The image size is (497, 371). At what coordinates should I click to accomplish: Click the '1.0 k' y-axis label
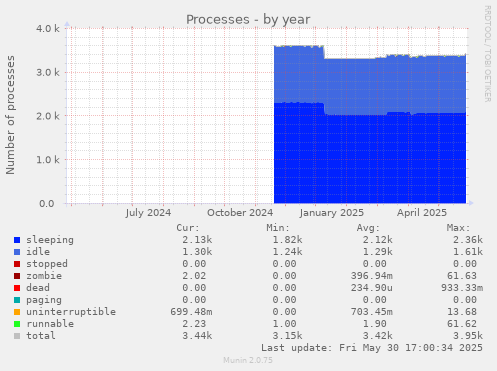[x=48, y=160]
